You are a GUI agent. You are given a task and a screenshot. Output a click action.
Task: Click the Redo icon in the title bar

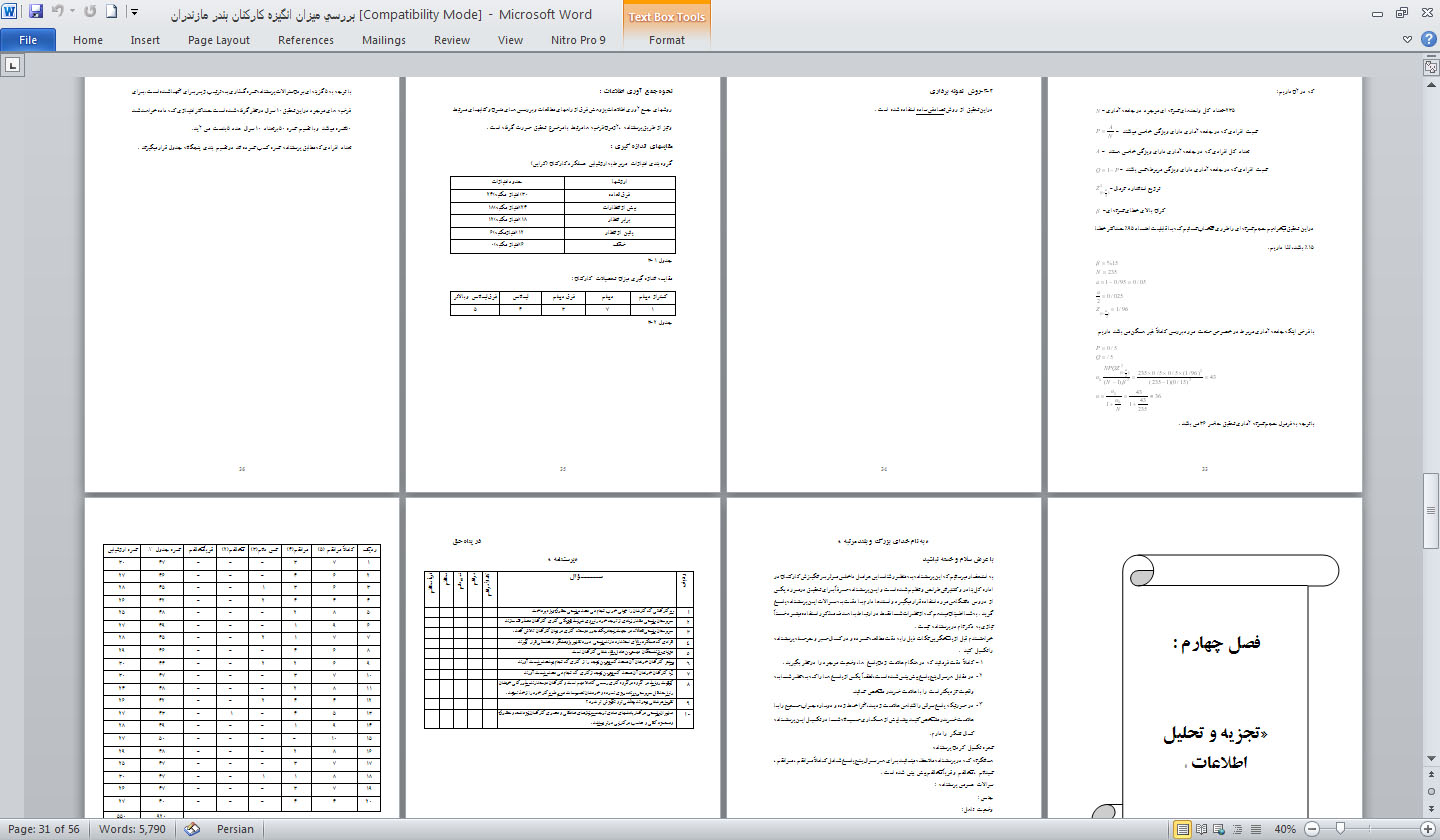tap(90, 13)
